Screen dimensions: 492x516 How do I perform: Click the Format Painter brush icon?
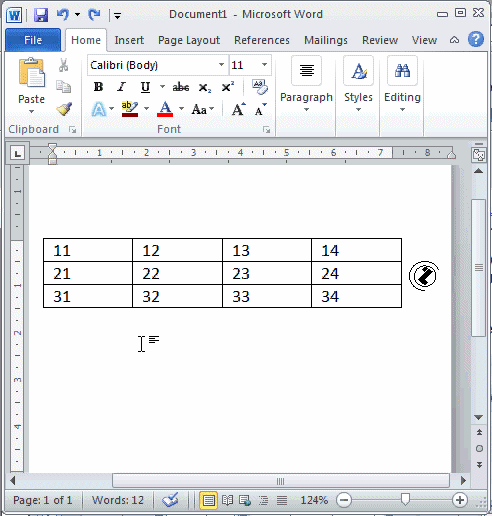[64, 109]
